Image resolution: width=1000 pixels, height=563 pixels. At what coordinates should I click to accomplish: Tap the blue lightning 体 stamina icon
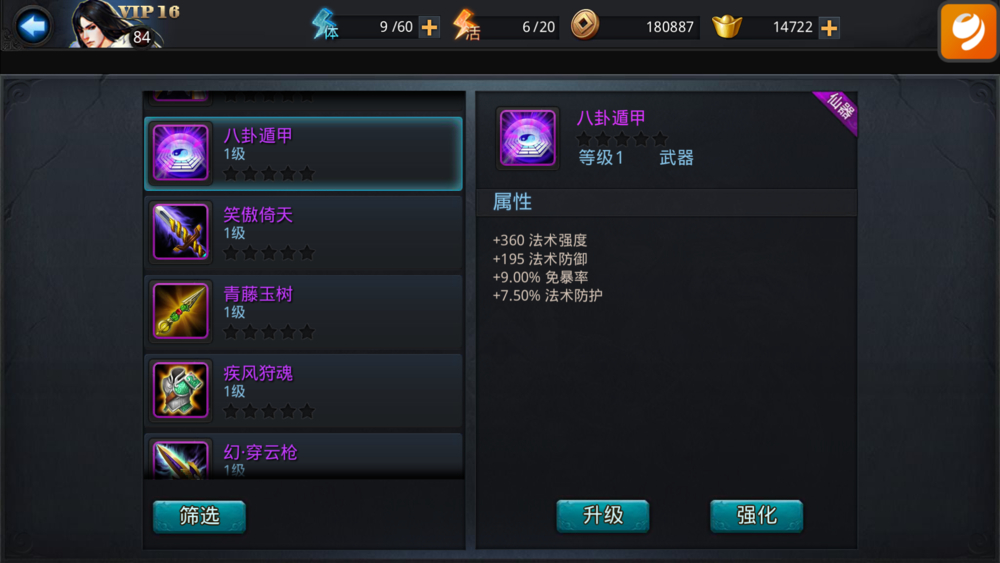point(325,25)
